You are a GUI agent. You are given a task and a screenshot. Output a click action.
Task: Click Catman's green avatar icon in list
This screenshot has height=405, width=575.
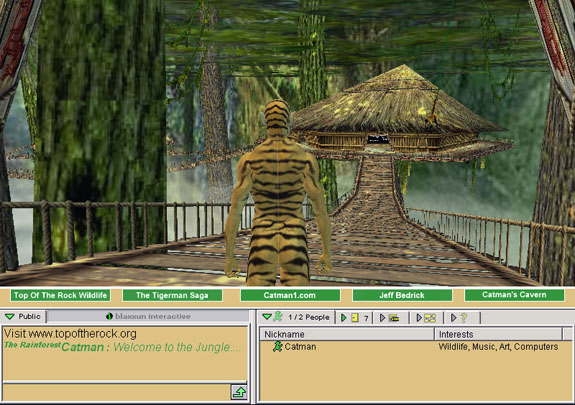coord(278,347)
